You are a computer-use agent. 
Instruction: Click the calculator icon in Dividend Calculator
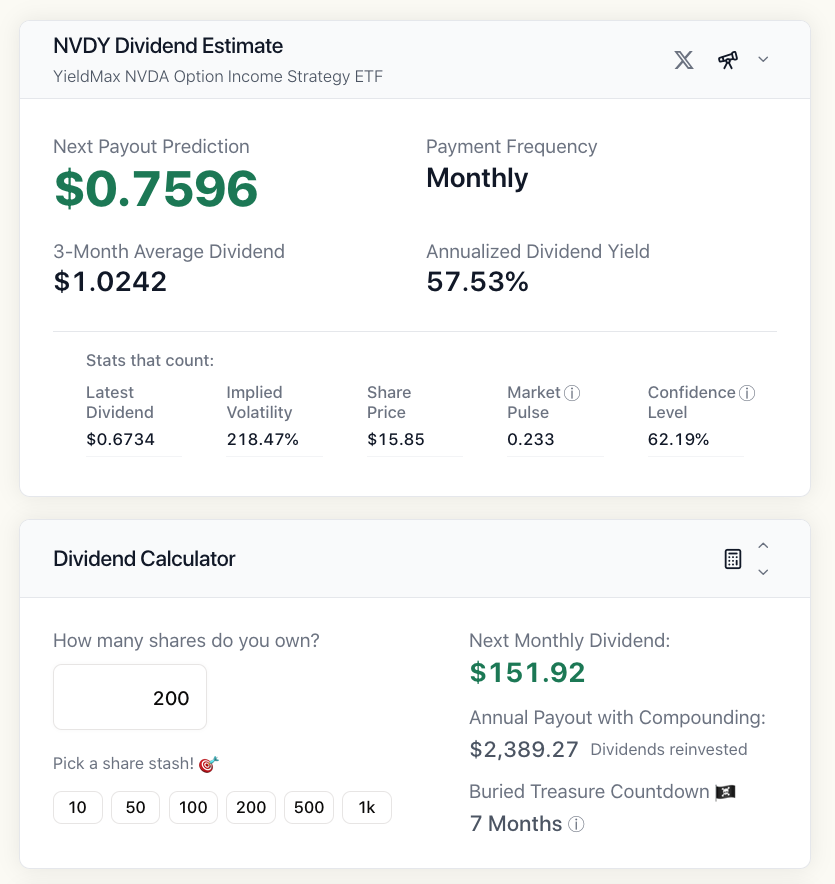pyautogui.click(x=733, y=559)
